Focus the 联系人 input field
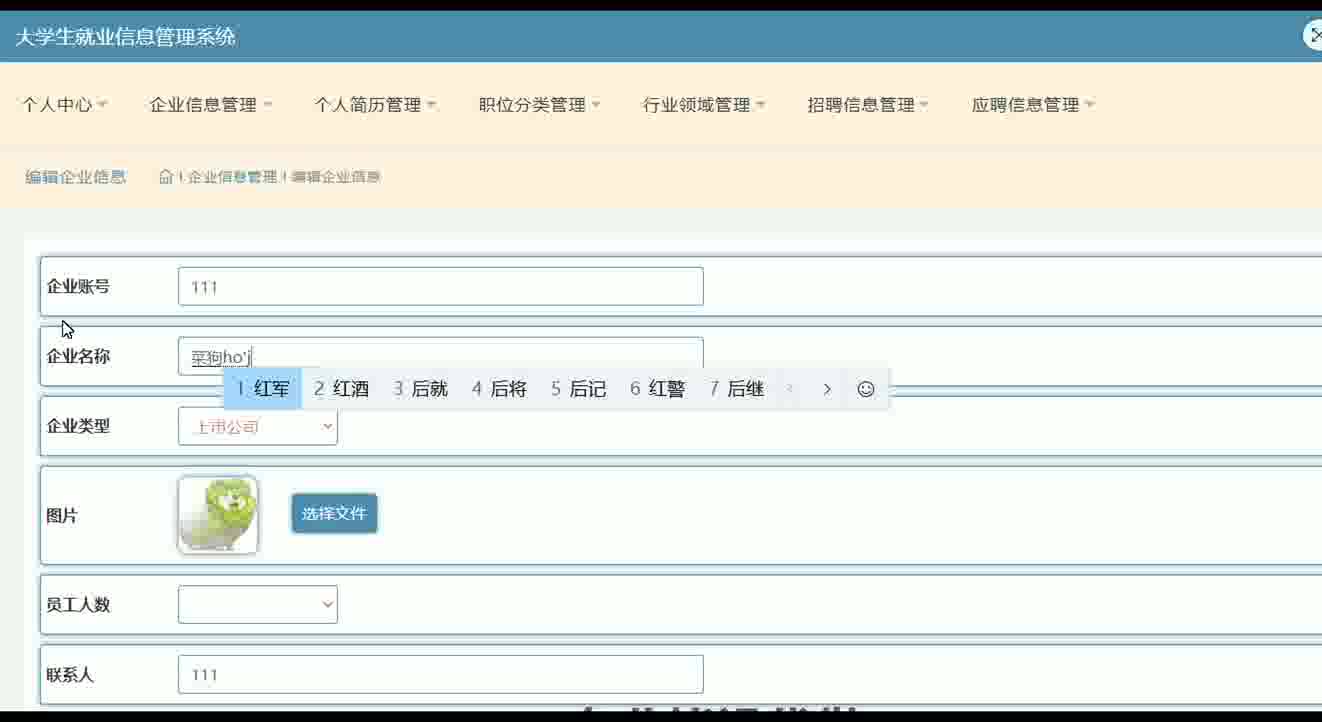This screenshot has width=1322, height=722. (x=441, y=675)
